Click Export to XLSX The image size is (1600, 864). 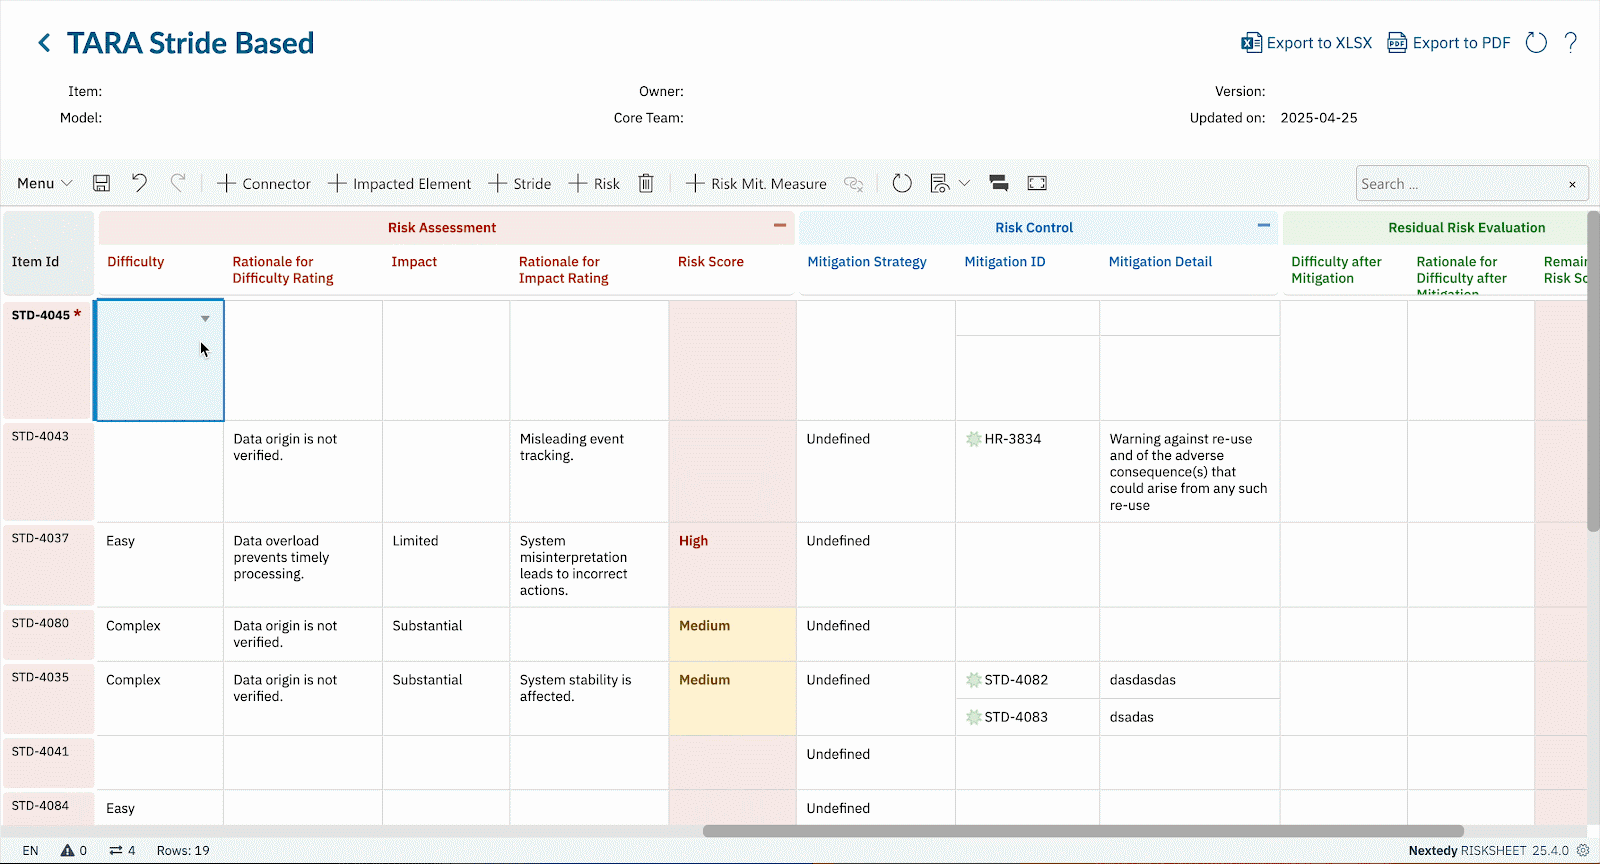1306,43
